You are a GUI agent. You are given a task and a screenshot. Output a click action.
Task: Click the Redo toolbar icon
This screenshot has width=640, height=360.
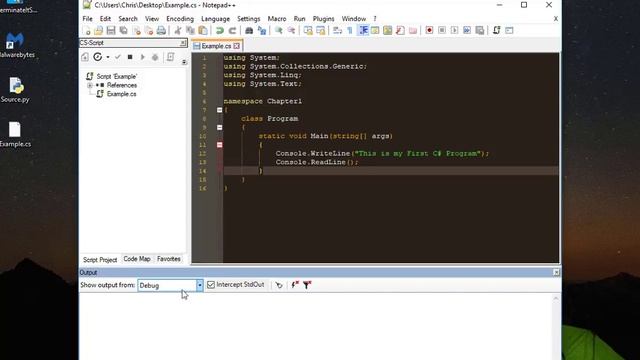point(232,31)
